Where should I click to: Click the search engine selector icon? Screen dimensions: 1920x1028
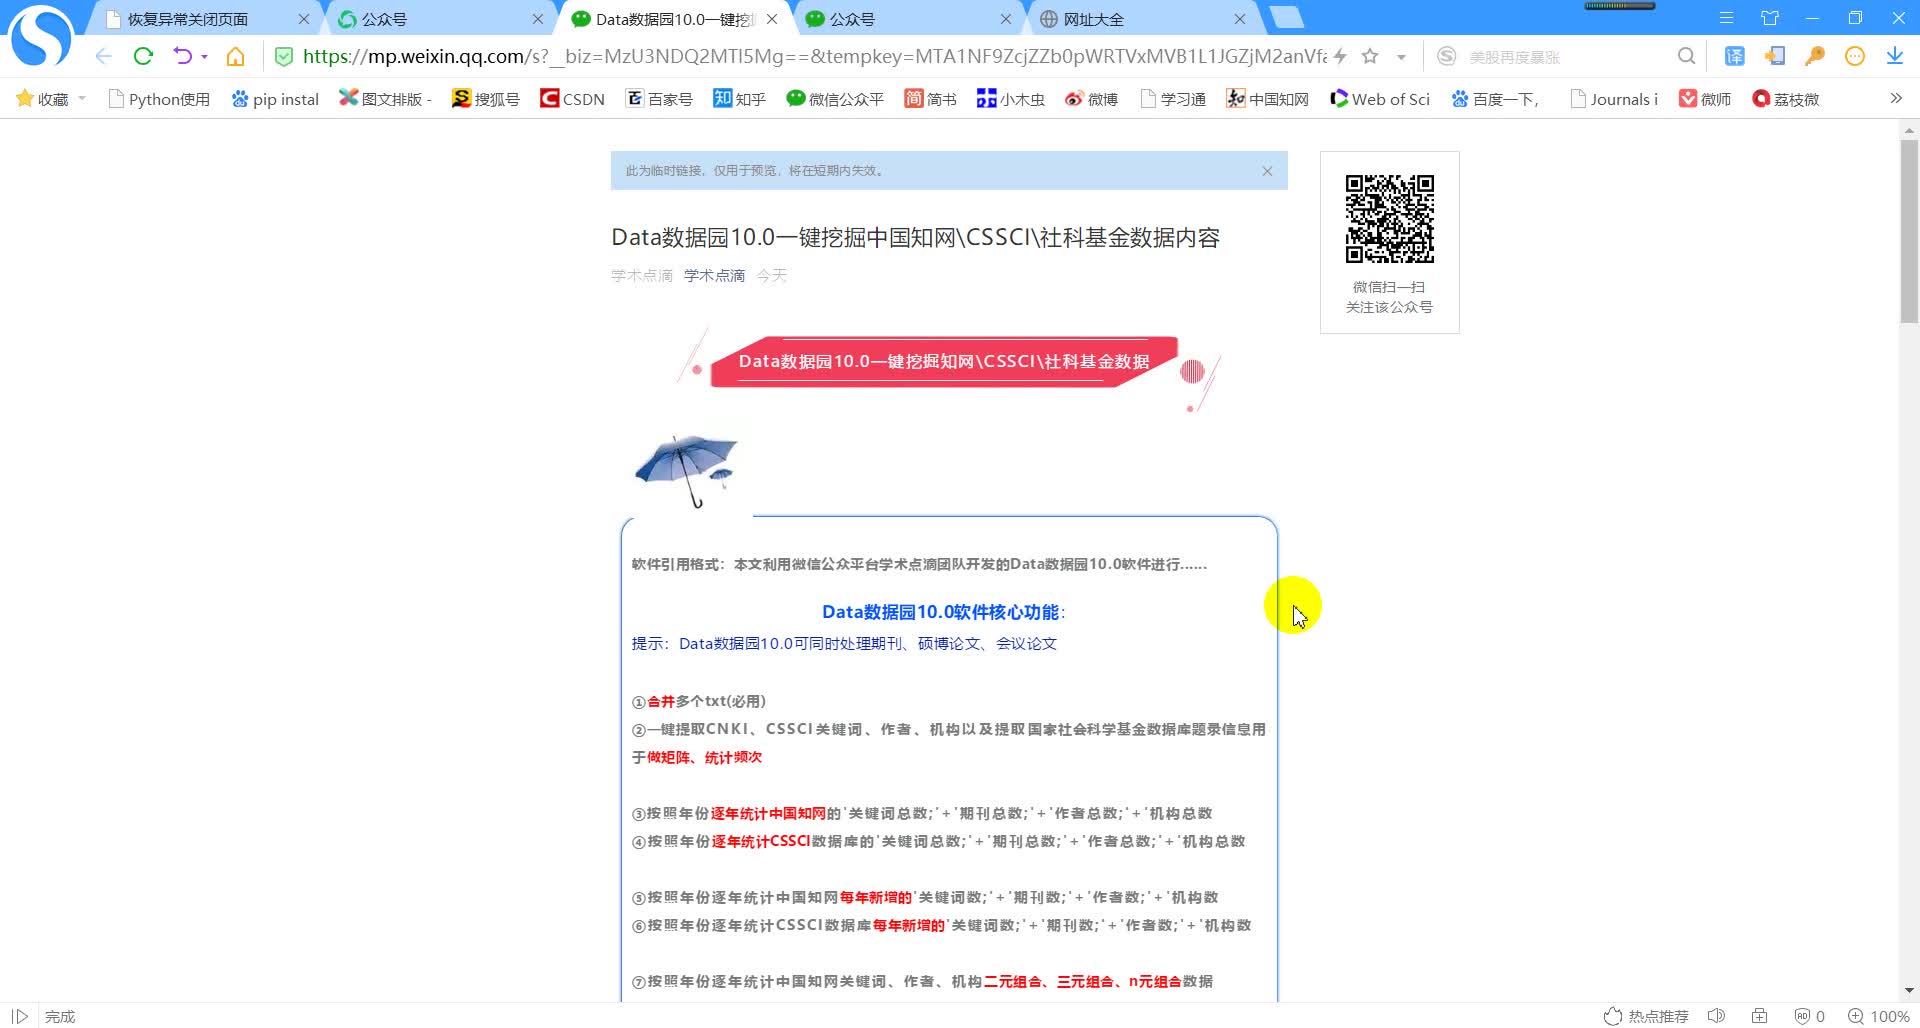pyautogui.click(x=1446, y=57)
